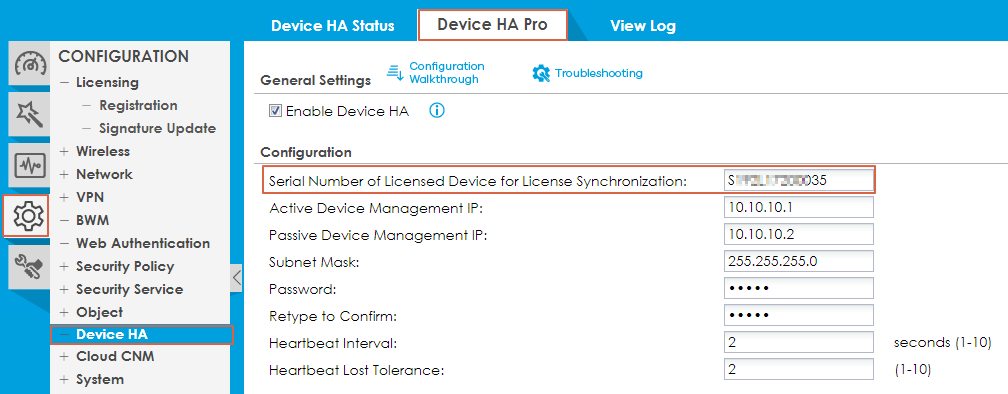Image resolution: width=1008 pixels, height=394 pixels.
Task: Switch to the Device HA Status tab
Action: [x=332, y=26]
